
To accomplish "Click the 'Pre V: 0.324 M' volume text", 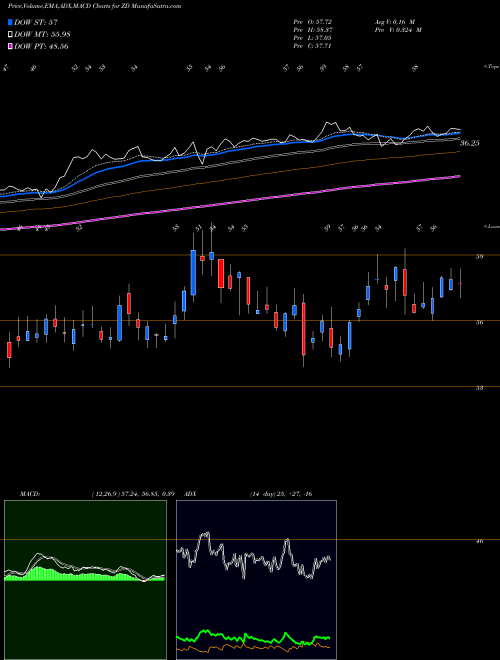I will (x=397, y=30).
